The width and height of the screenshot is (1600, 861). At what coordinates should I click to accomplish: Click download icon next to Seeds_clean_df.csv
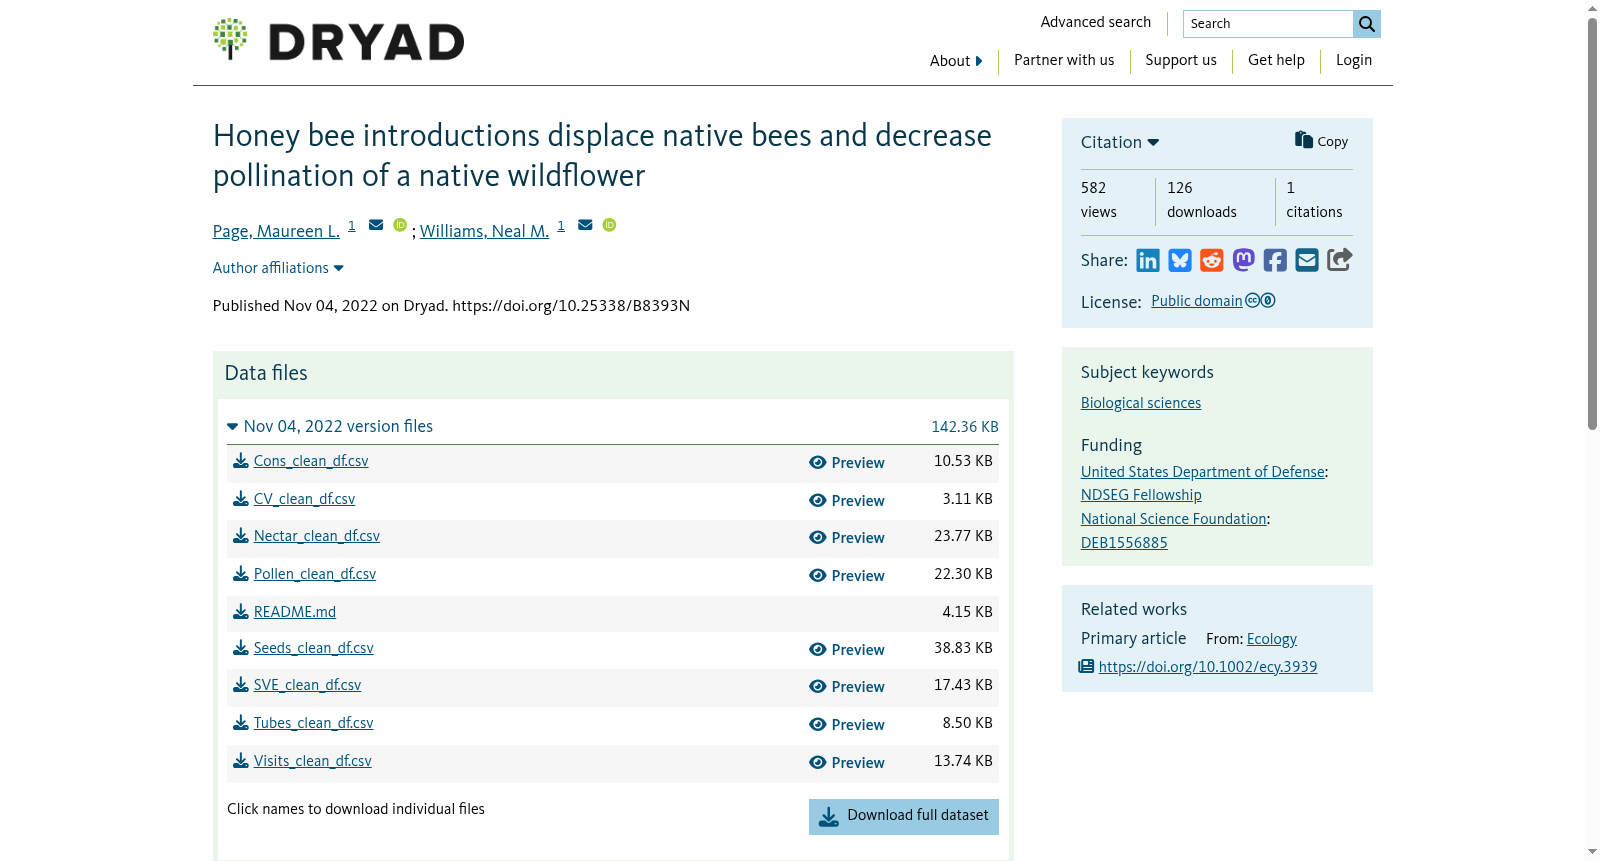coord(241,648)
